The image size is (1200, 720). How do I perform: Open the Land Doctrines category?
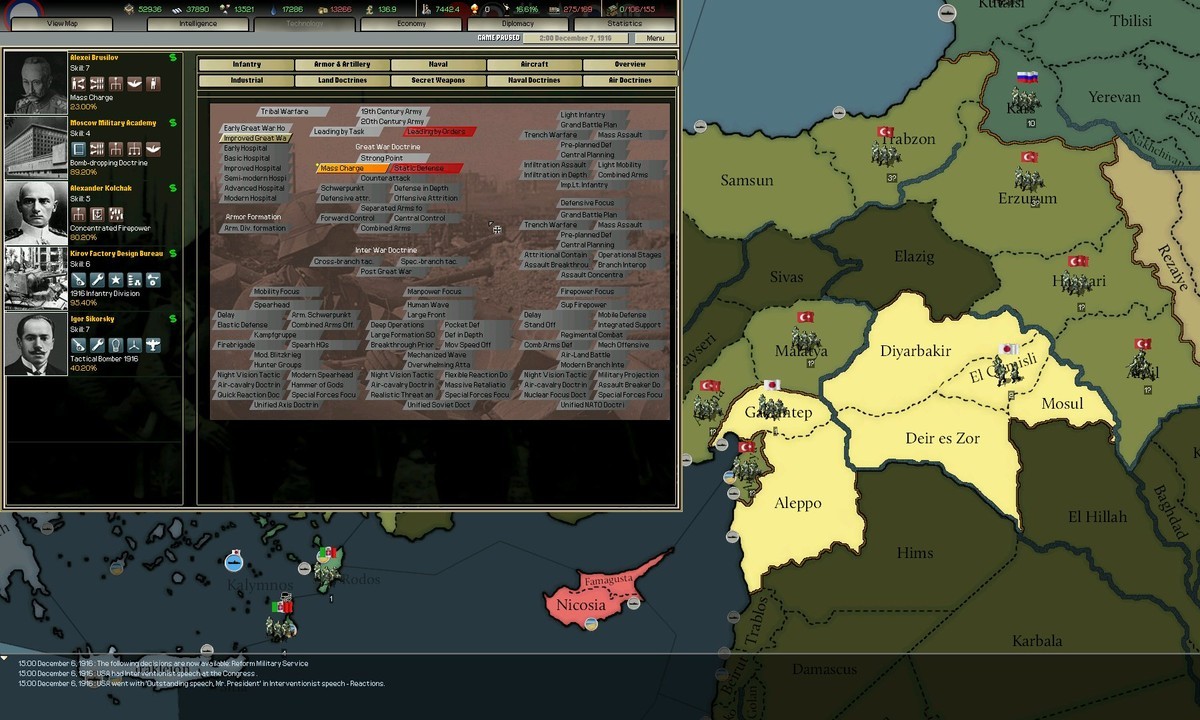point(342,80)
